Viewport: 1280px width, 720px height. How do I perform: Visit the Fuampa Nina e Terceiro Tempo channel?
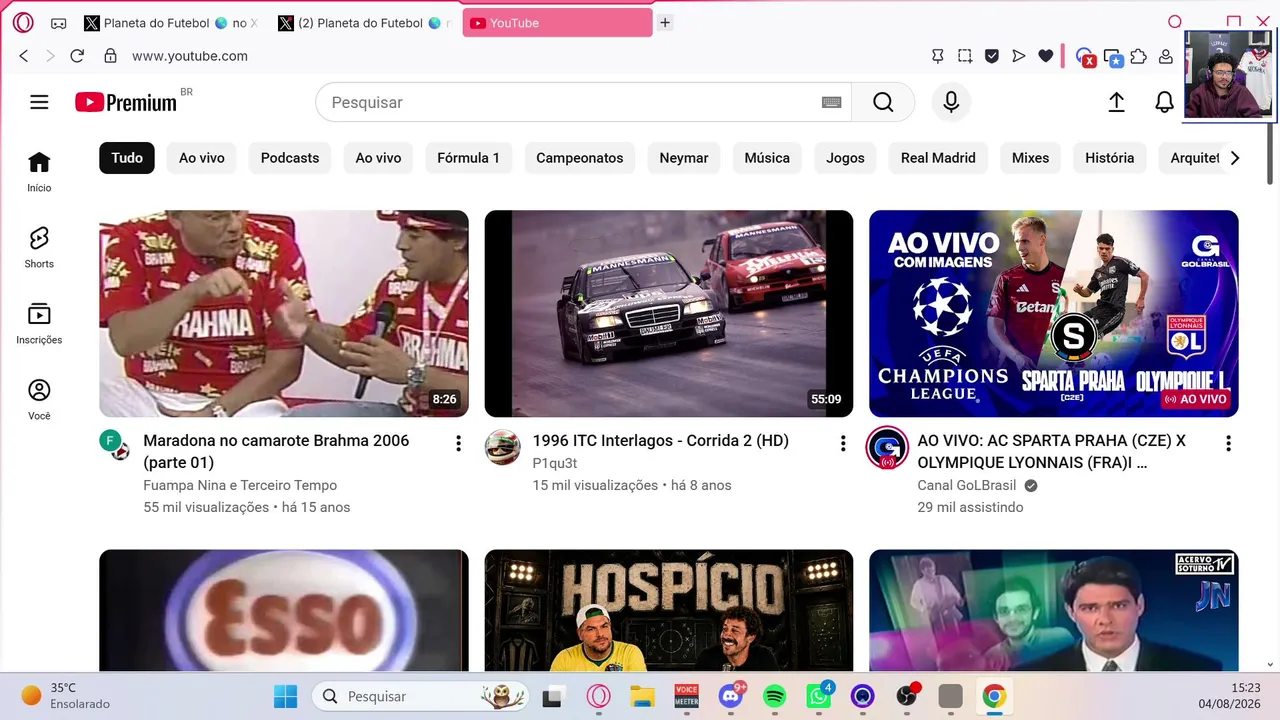pyautogui.click(x=240, y=485)
